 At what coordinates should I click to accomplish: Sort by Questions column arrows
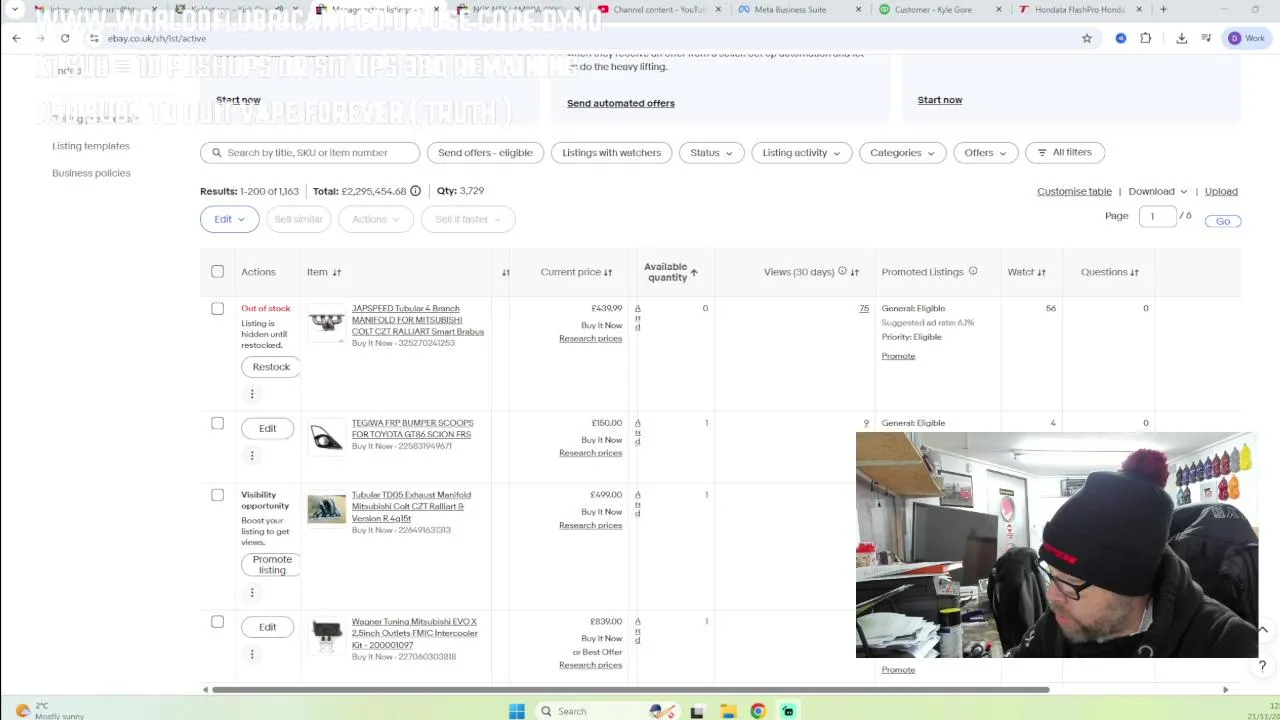point(1135,272)
